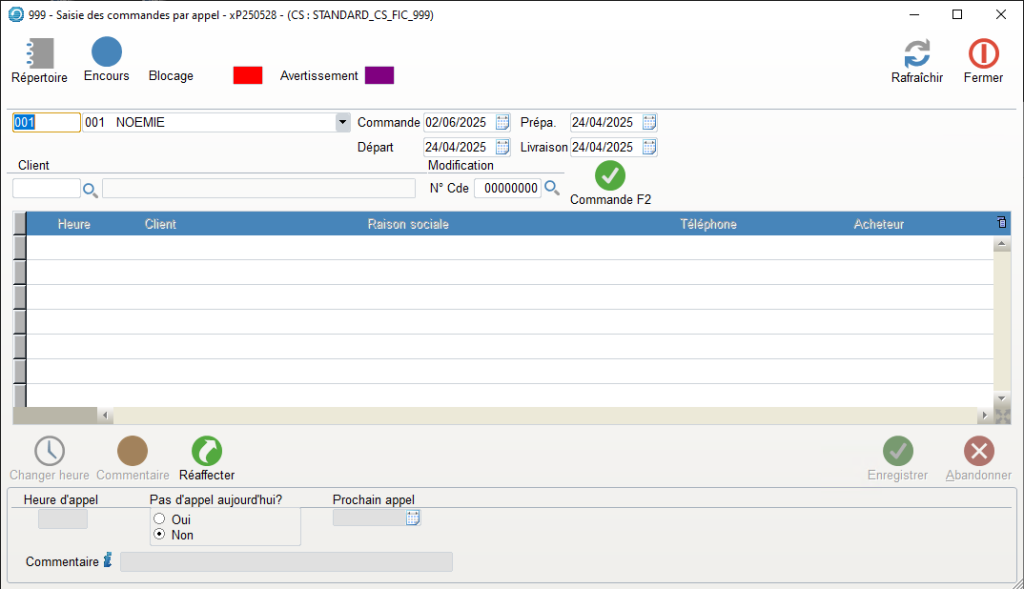Open the Commande date calendar picker
Viewport: 1024px width, 589px height.
tap(503, 122)
